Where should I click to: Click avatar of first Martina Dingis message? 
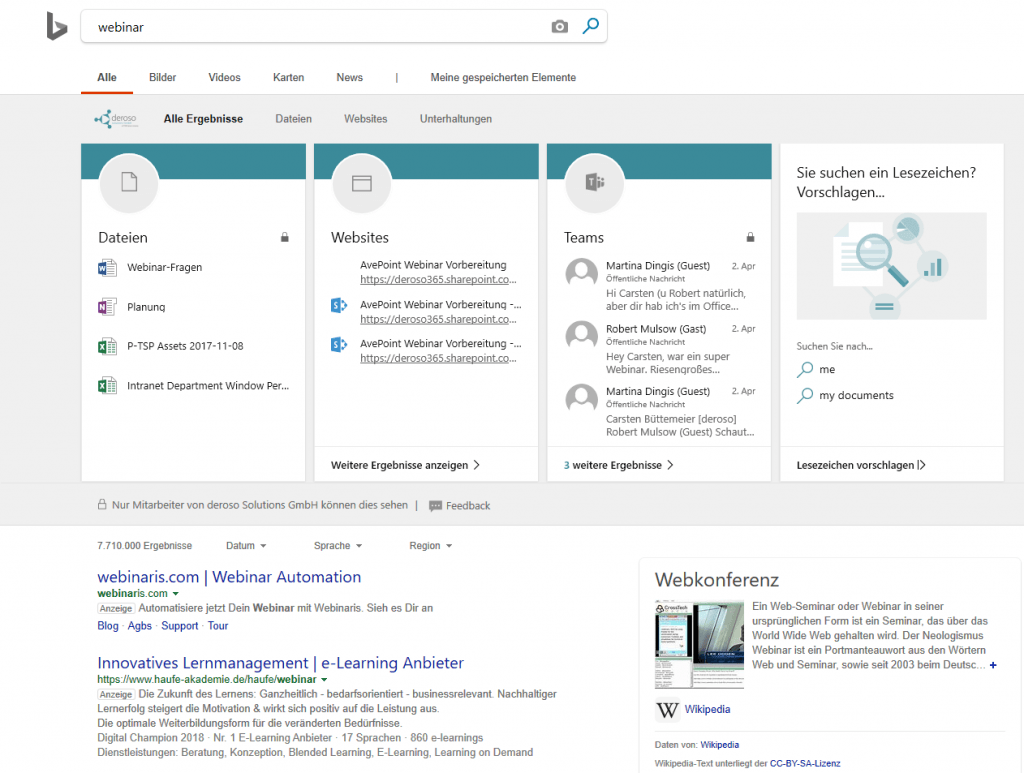pyautogui.click(x=581, y=274)
